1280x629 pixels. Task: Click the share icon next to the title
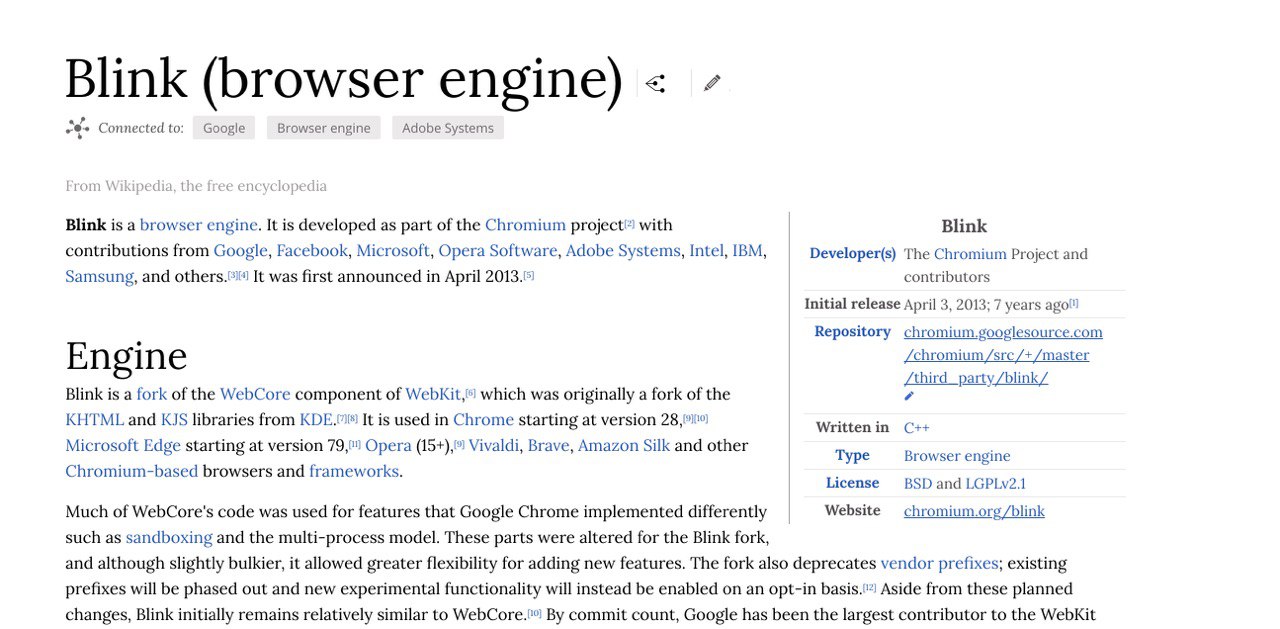click(x=656, y=84)
